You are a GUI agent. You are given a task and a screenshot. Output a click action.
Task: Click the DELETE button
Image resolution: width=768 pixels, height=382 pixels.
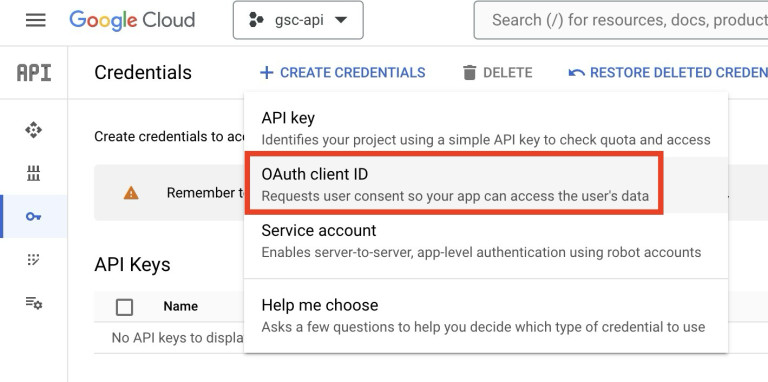pyautogui.click(x=497, y=72)
